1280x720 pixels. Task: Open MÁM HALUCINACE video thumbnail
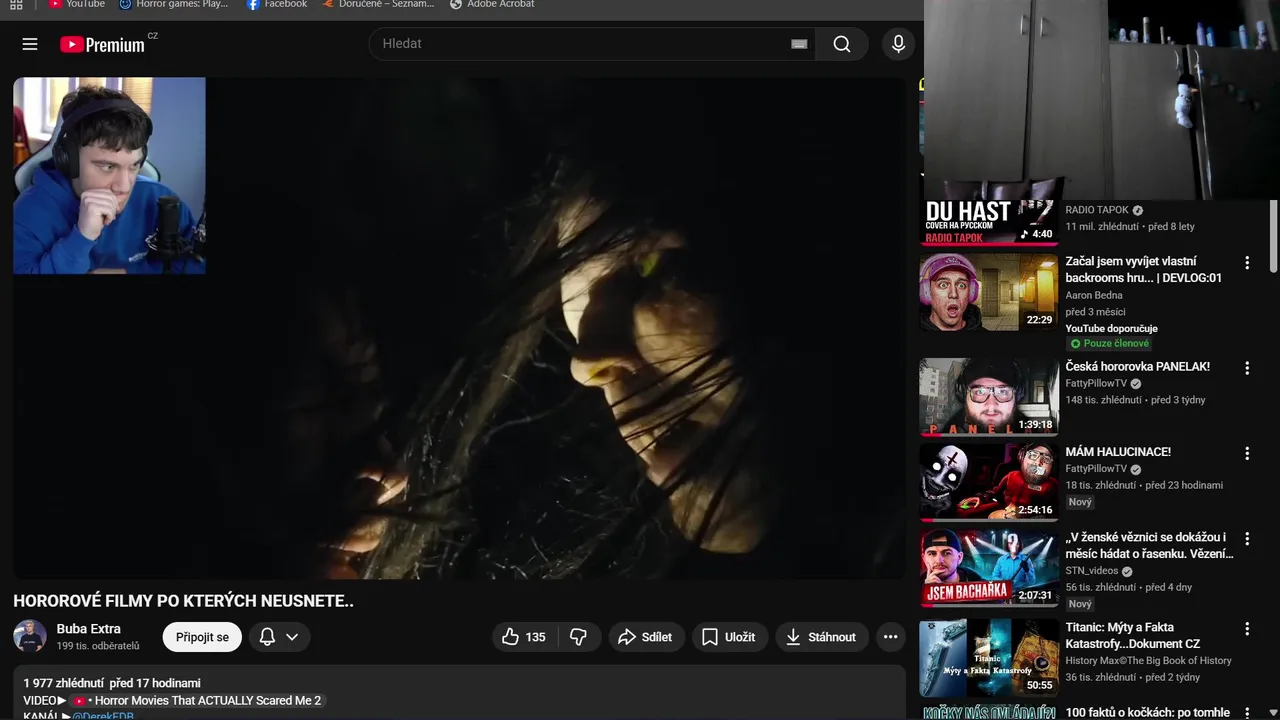pos(989,482)
